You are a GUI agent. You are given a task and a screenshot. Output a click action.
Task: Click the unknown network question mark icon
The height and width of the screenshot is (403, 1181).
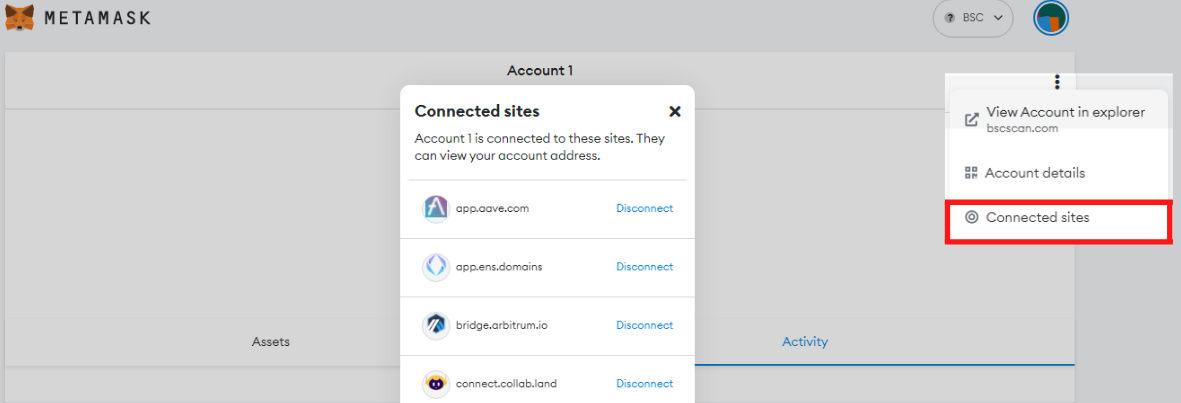pyautogui.click(x=950, y=18)
